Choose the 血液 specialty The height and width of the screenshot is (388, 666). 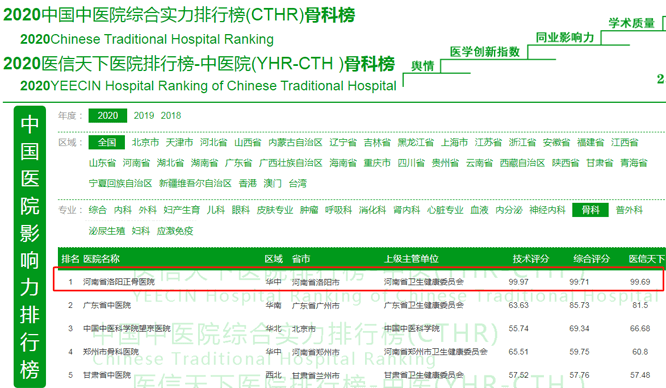click(x=479, y=210)
